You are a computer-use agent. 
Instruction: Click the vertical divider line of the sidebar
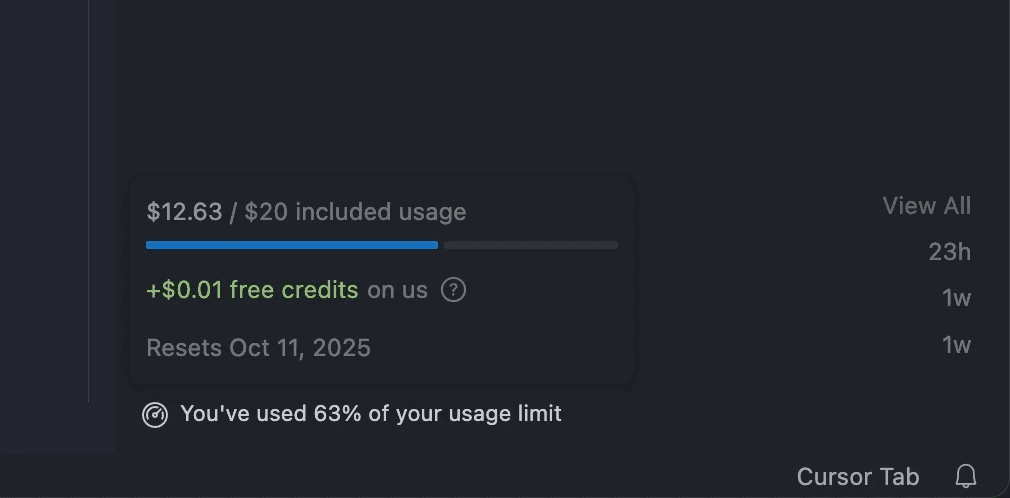tap(89, 200)
